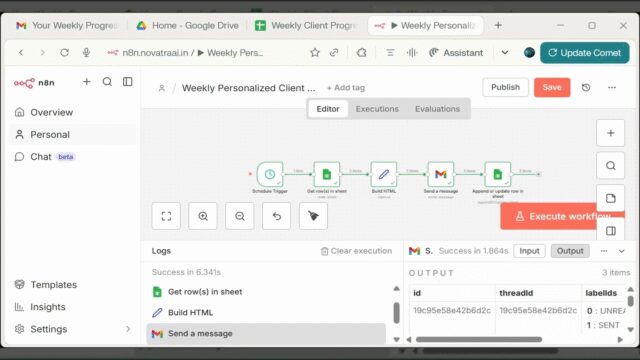
Task: Expand the Settings submenu arrow
Action: pyautogui.click(x=128, y=329)
